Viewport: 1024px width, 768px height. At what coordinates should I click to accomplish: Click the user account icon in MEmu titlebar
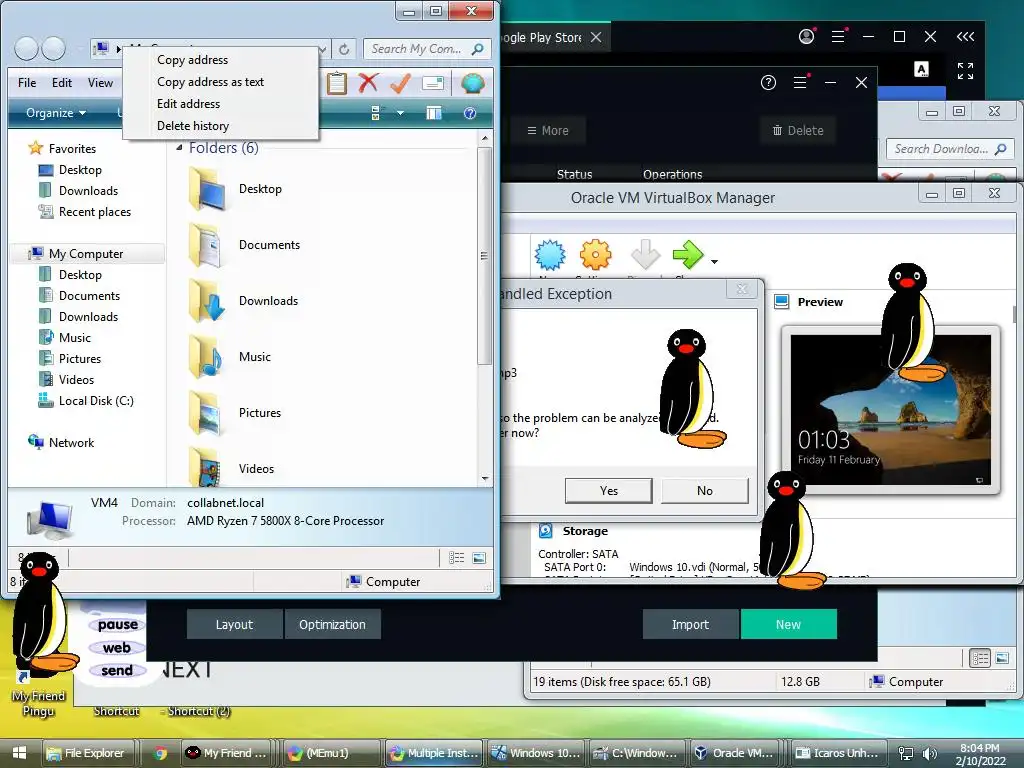click(x=807, y=37)
